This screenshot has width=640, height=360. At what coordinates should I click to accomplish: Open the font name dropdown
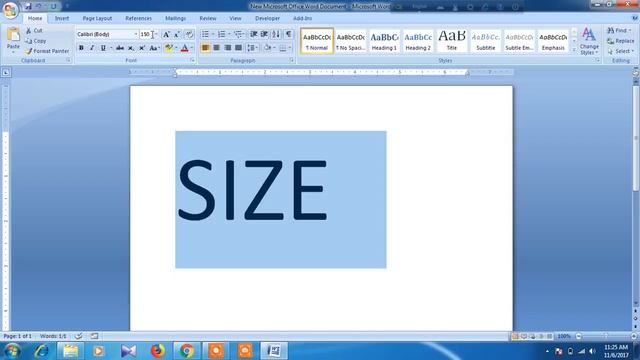pos(136,34)
